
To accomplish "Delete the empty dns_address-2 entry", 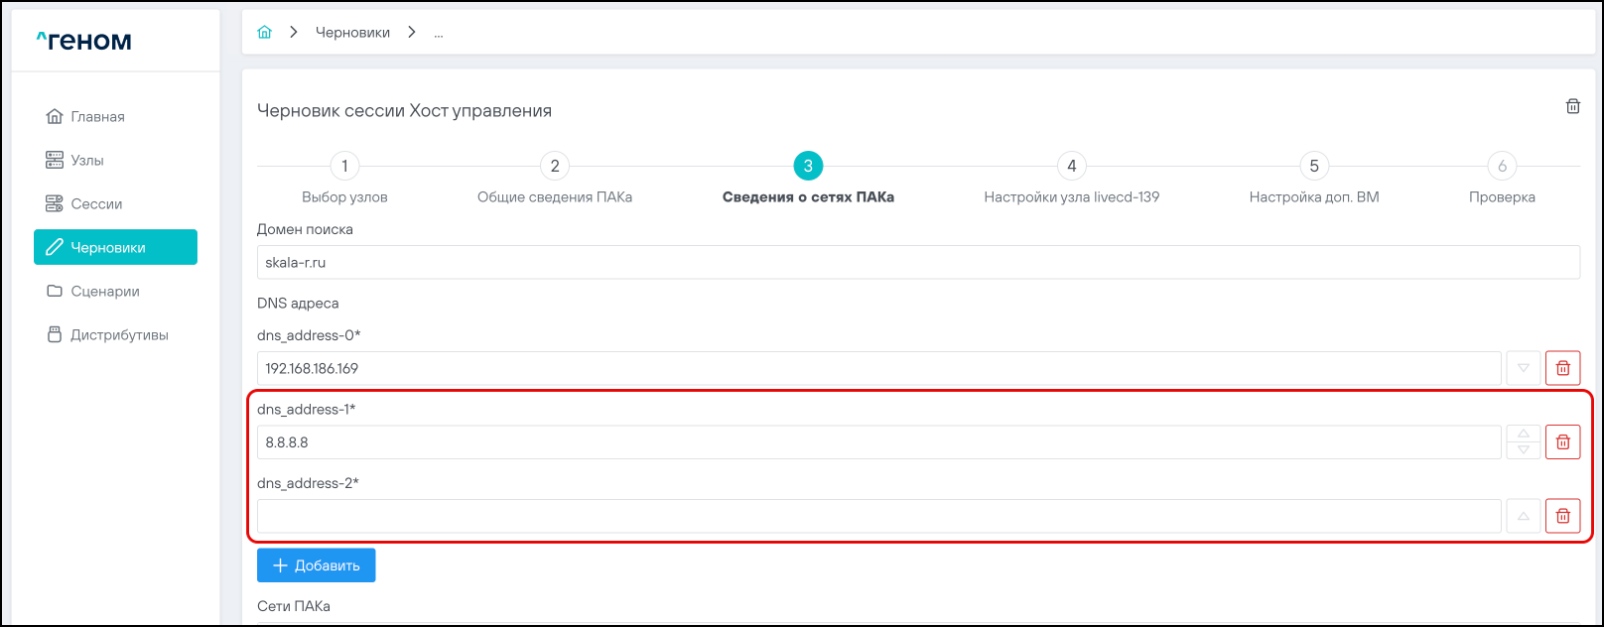I will (1562, 516).
